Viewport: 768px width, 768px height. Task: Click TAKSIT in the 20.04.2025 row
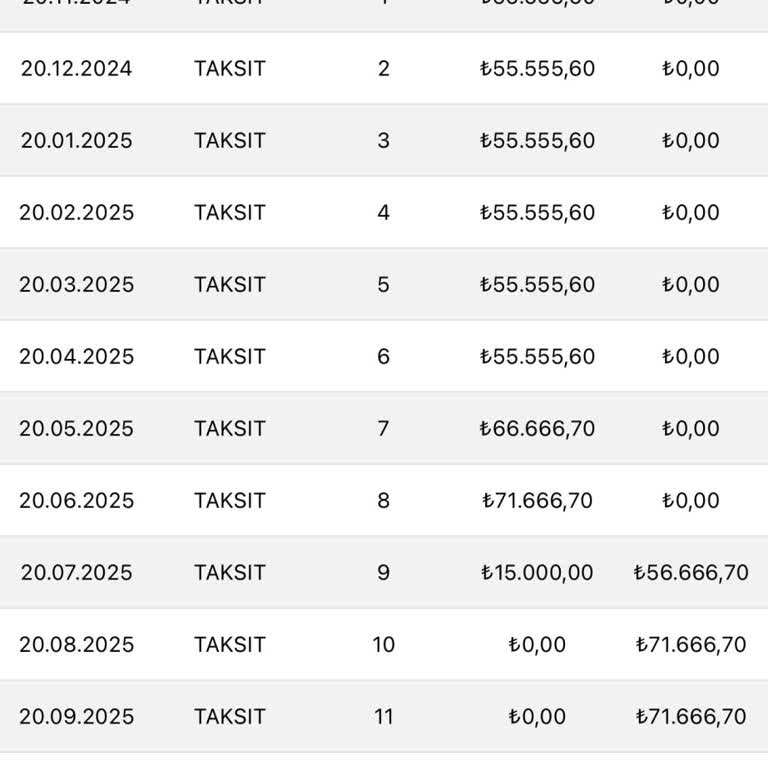(x=230, y=357)
